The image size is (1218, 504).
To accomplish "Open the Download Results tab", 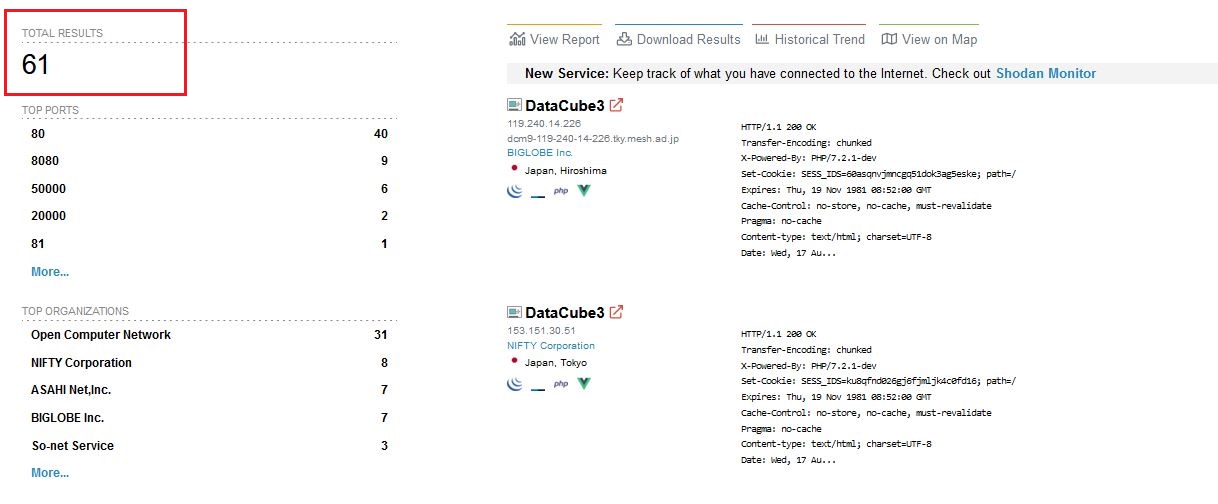I will click(x=678, y=40).
